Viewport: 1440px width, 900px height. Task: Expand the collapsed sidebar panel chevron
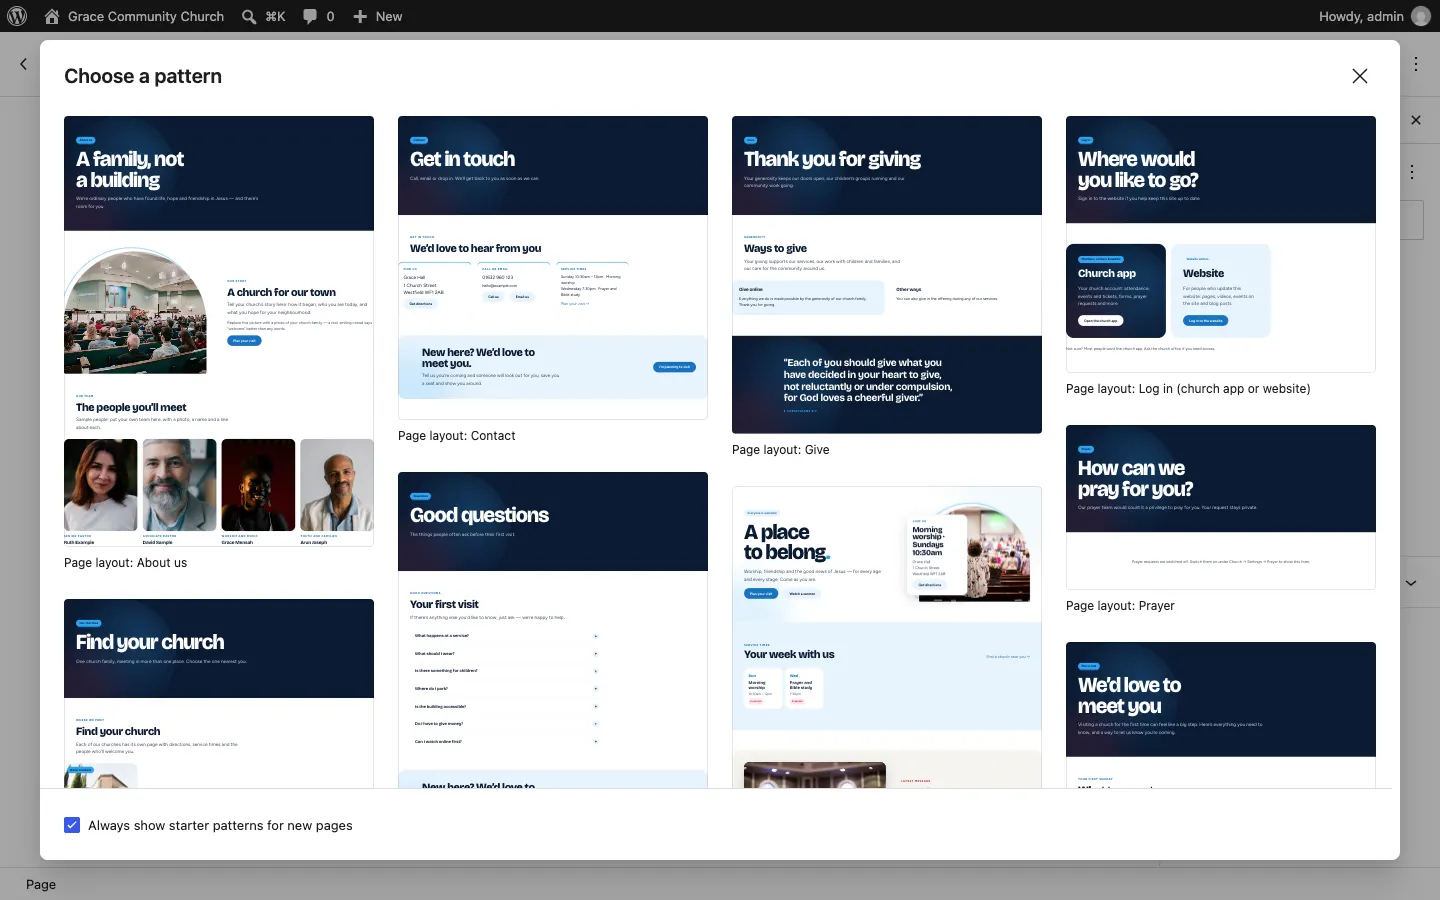(x=1411, y=583)
